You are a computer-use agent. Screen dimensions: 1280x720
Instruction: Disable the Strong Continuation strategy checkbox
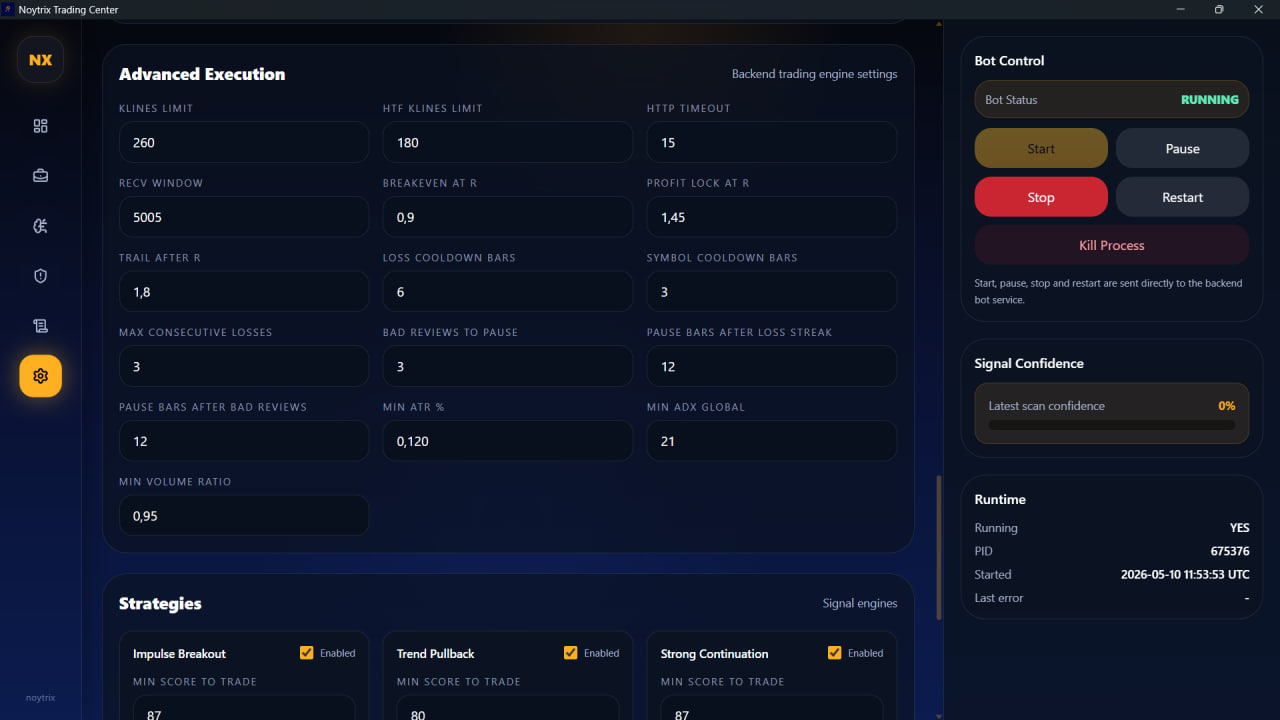pos(835,653)
